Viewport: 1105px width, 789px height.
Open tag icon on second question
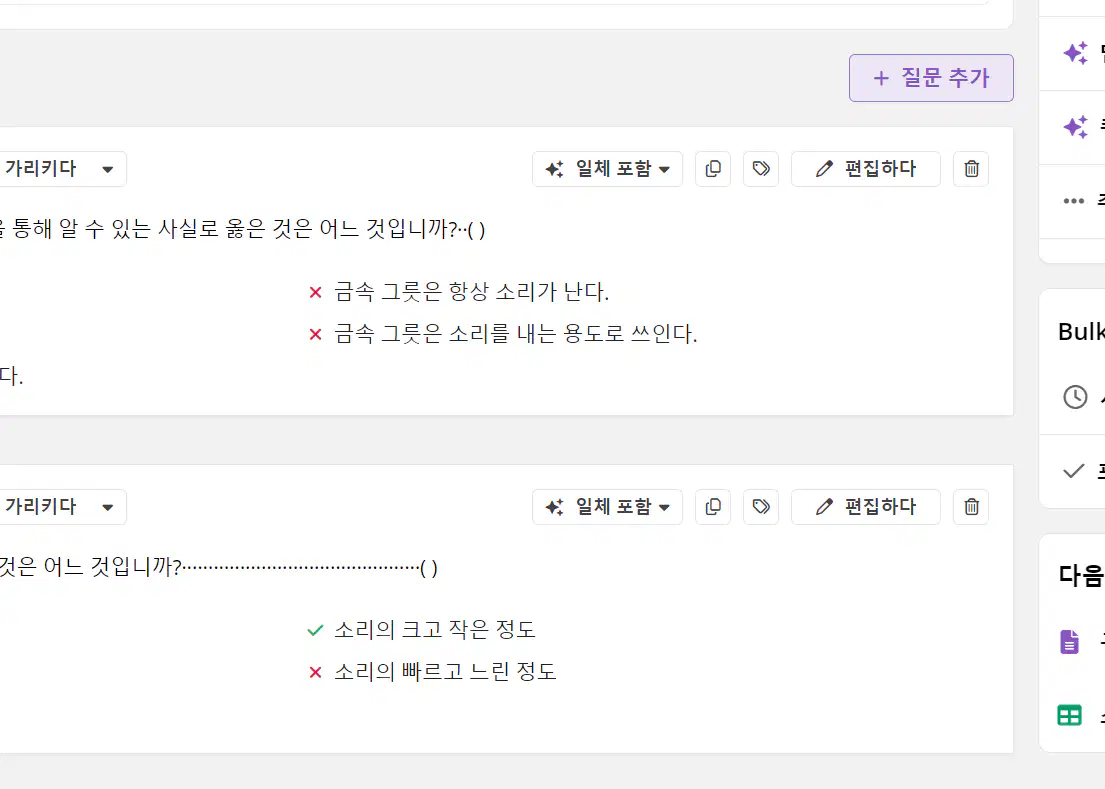pos(760,507)
